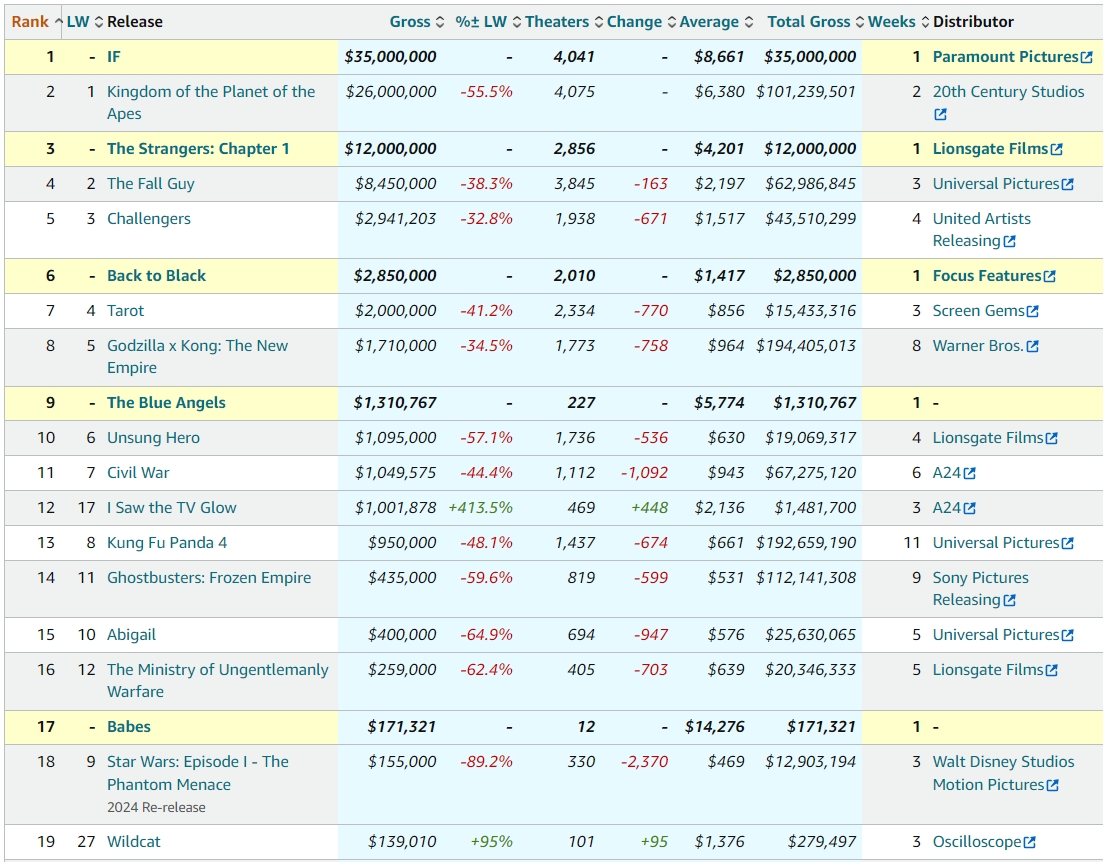The width and height of the screenshot is (1107, 862).
Task: Click Universal external icon in The Fall Guy row
Action: pos(1067,184)
